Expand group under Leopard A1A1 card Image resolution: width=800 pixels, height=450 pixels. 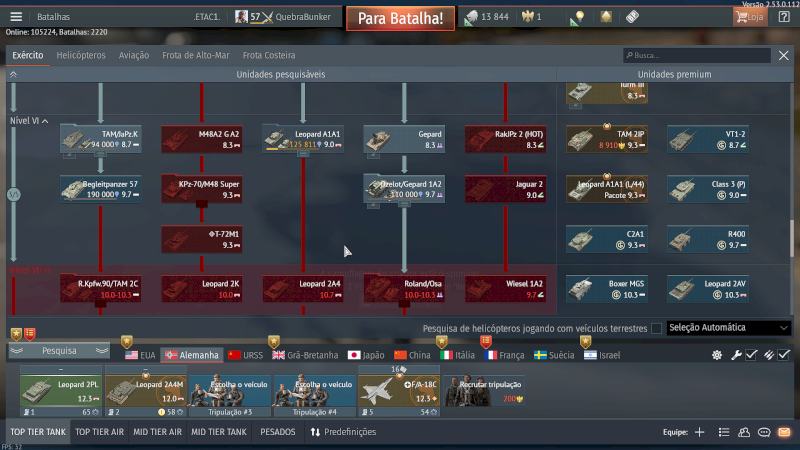click(303, 154)
